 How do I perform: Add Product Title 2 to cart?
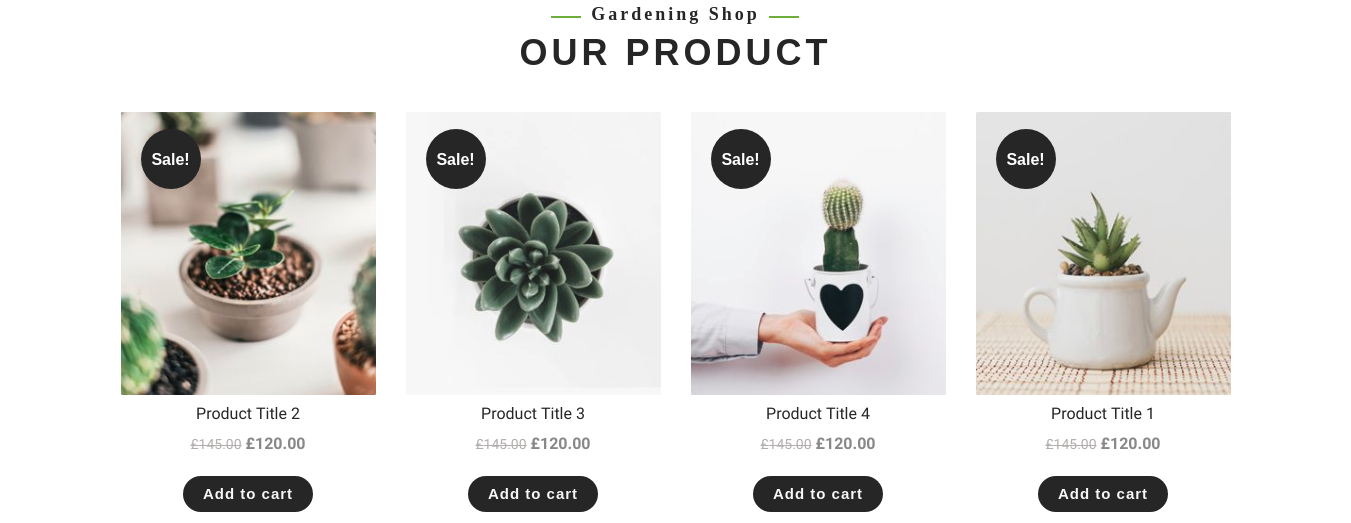tap(248, 494)
